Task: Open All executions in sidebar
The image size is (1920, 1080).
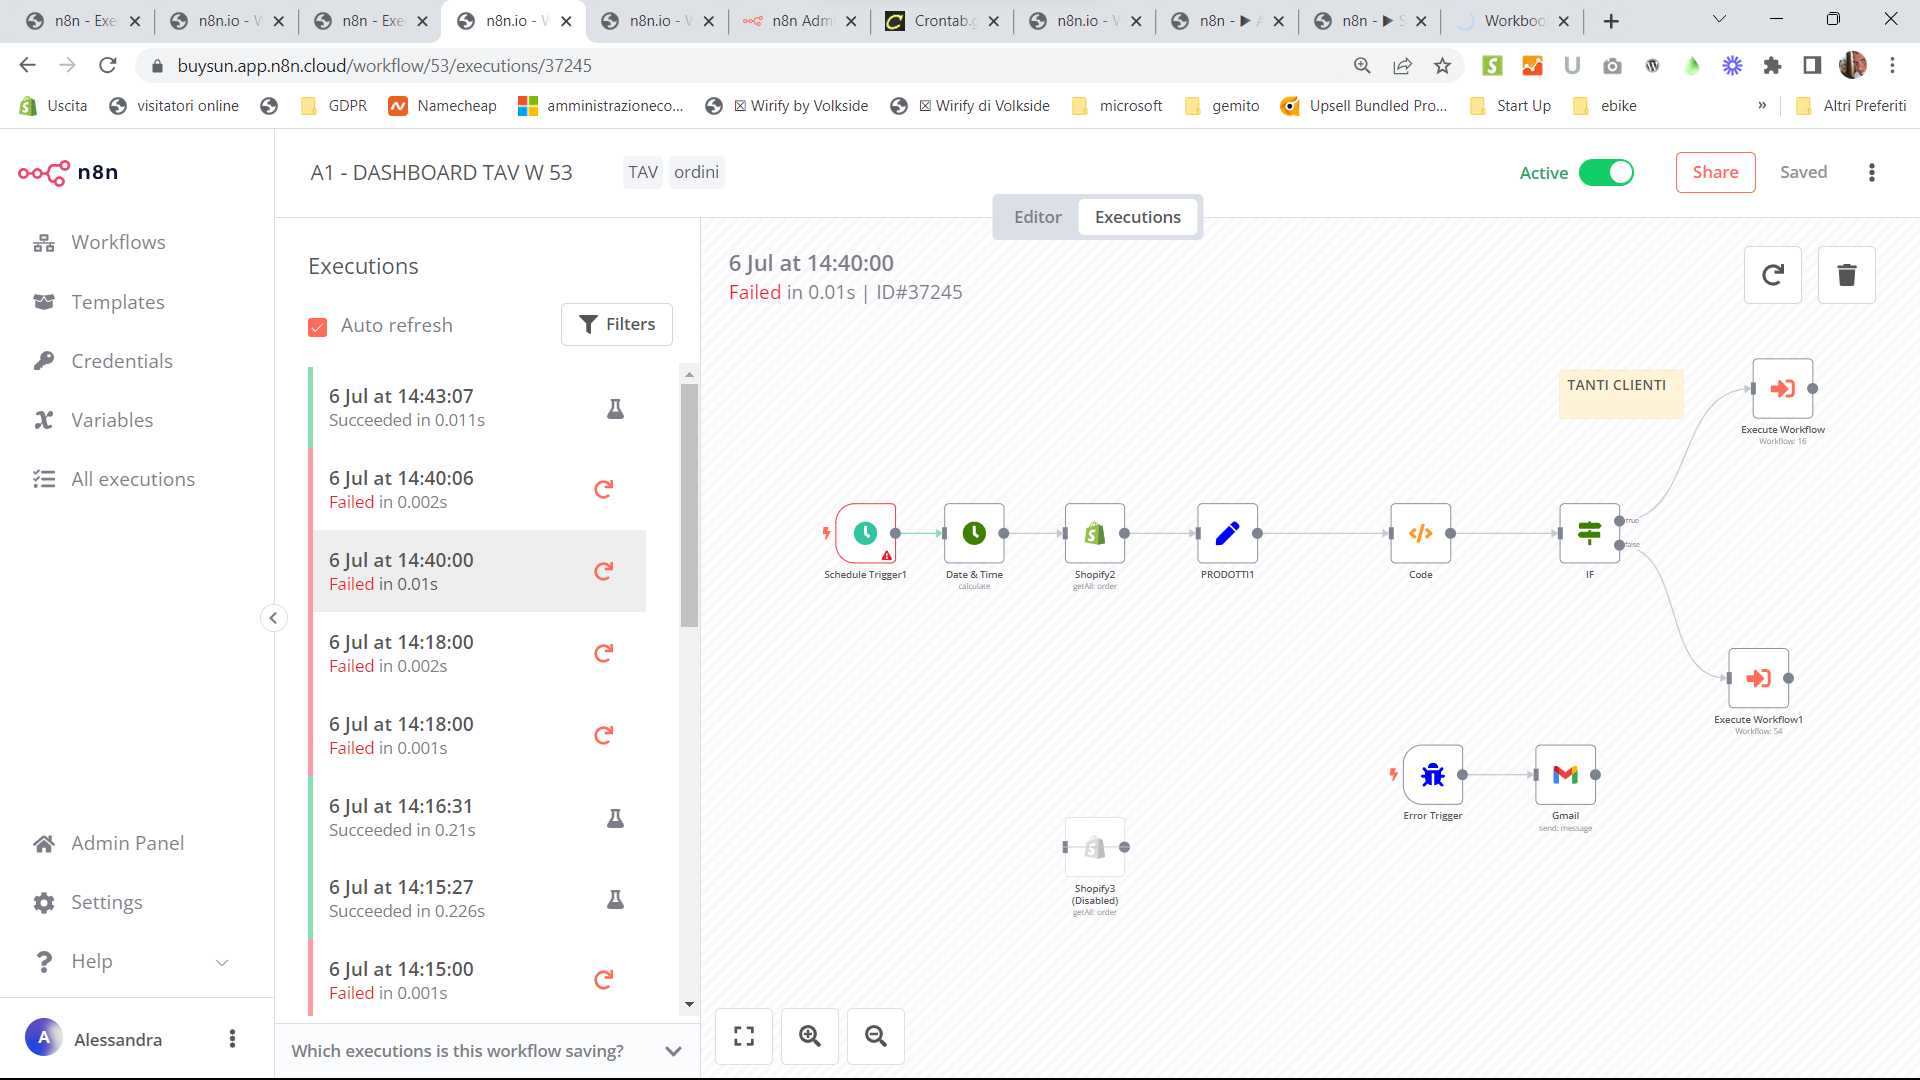Action: 132,479
